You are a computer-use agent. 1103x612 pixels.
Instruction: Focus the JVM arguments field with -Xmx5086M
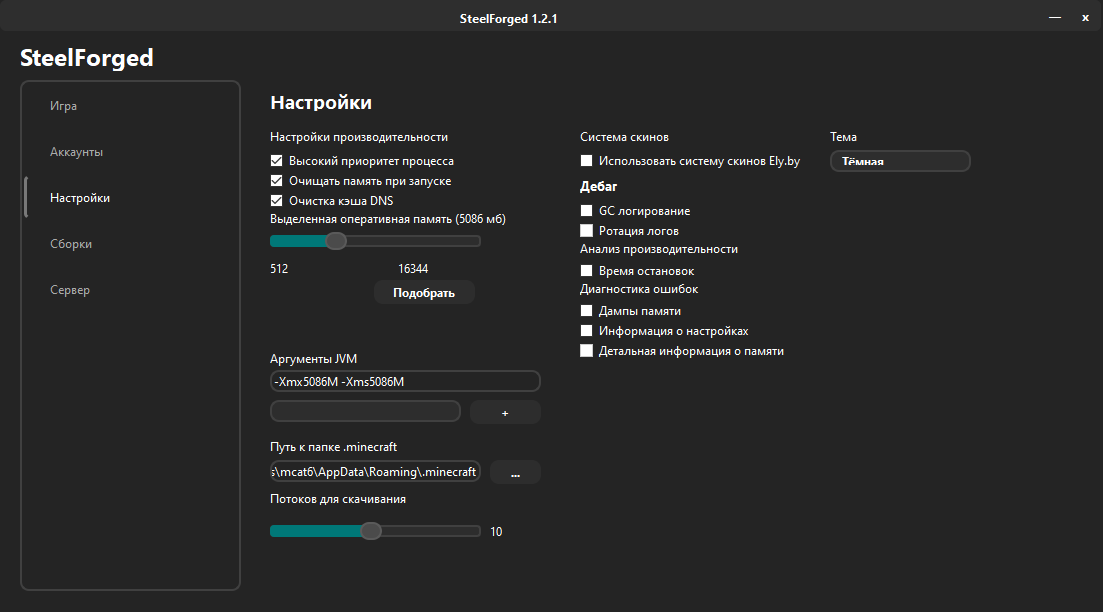(x=405, y=381)
